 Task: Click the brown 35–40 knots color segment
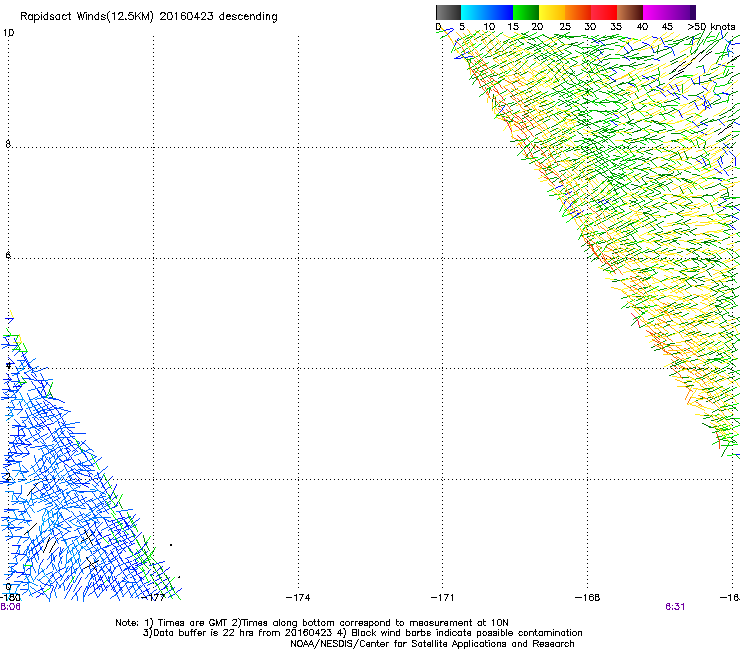(x=630, y=12)
